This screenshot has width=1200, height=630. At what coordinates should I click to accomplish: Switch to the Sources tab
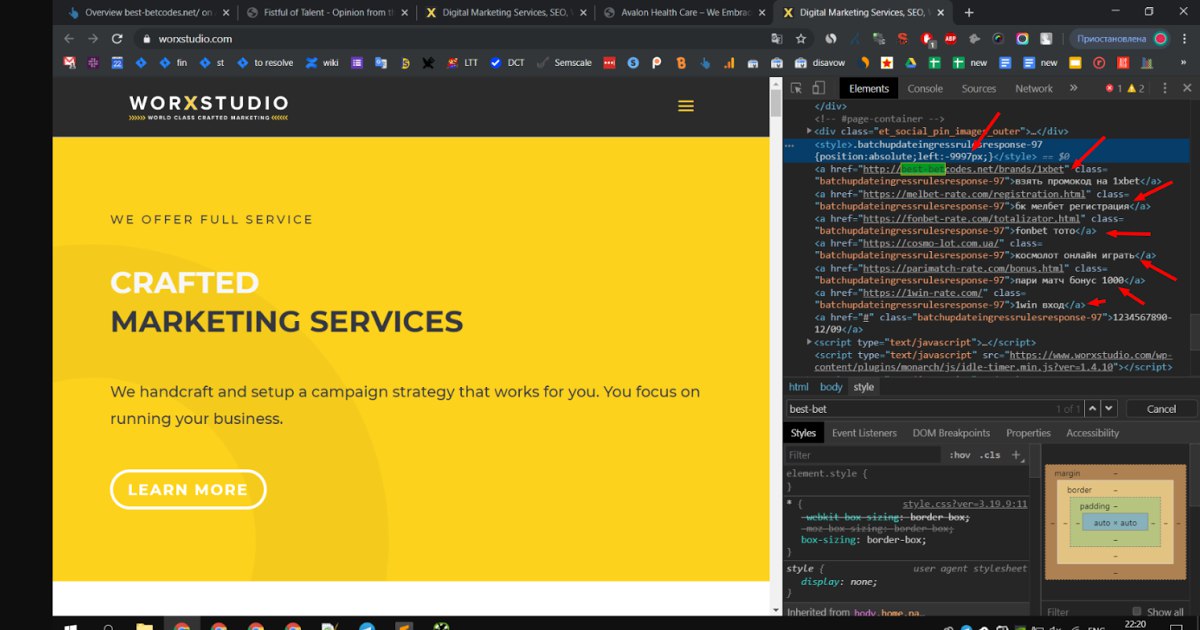pos(979,88)
